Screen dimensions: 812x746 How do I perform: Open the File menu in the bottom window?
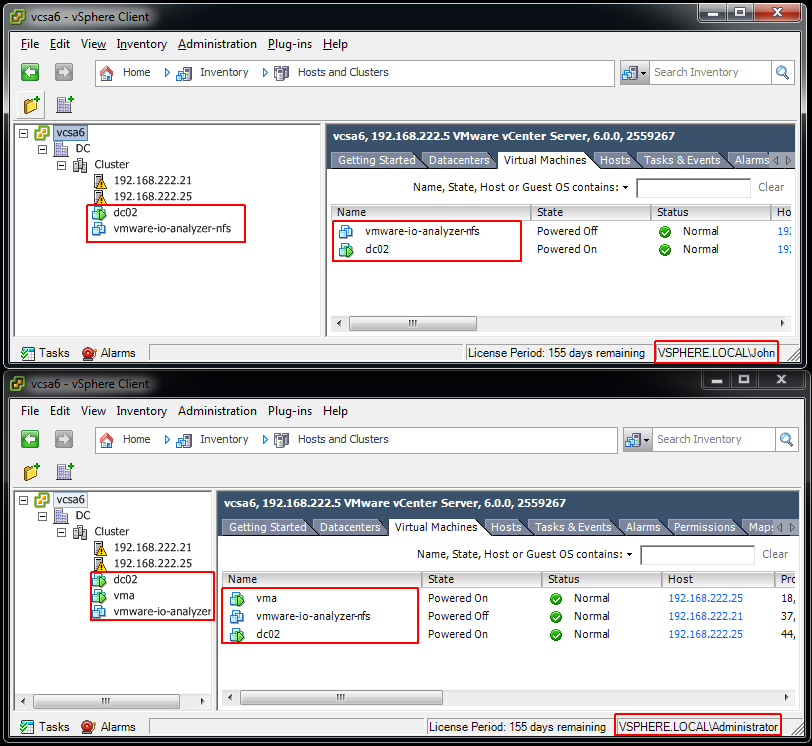click(30, 411)
